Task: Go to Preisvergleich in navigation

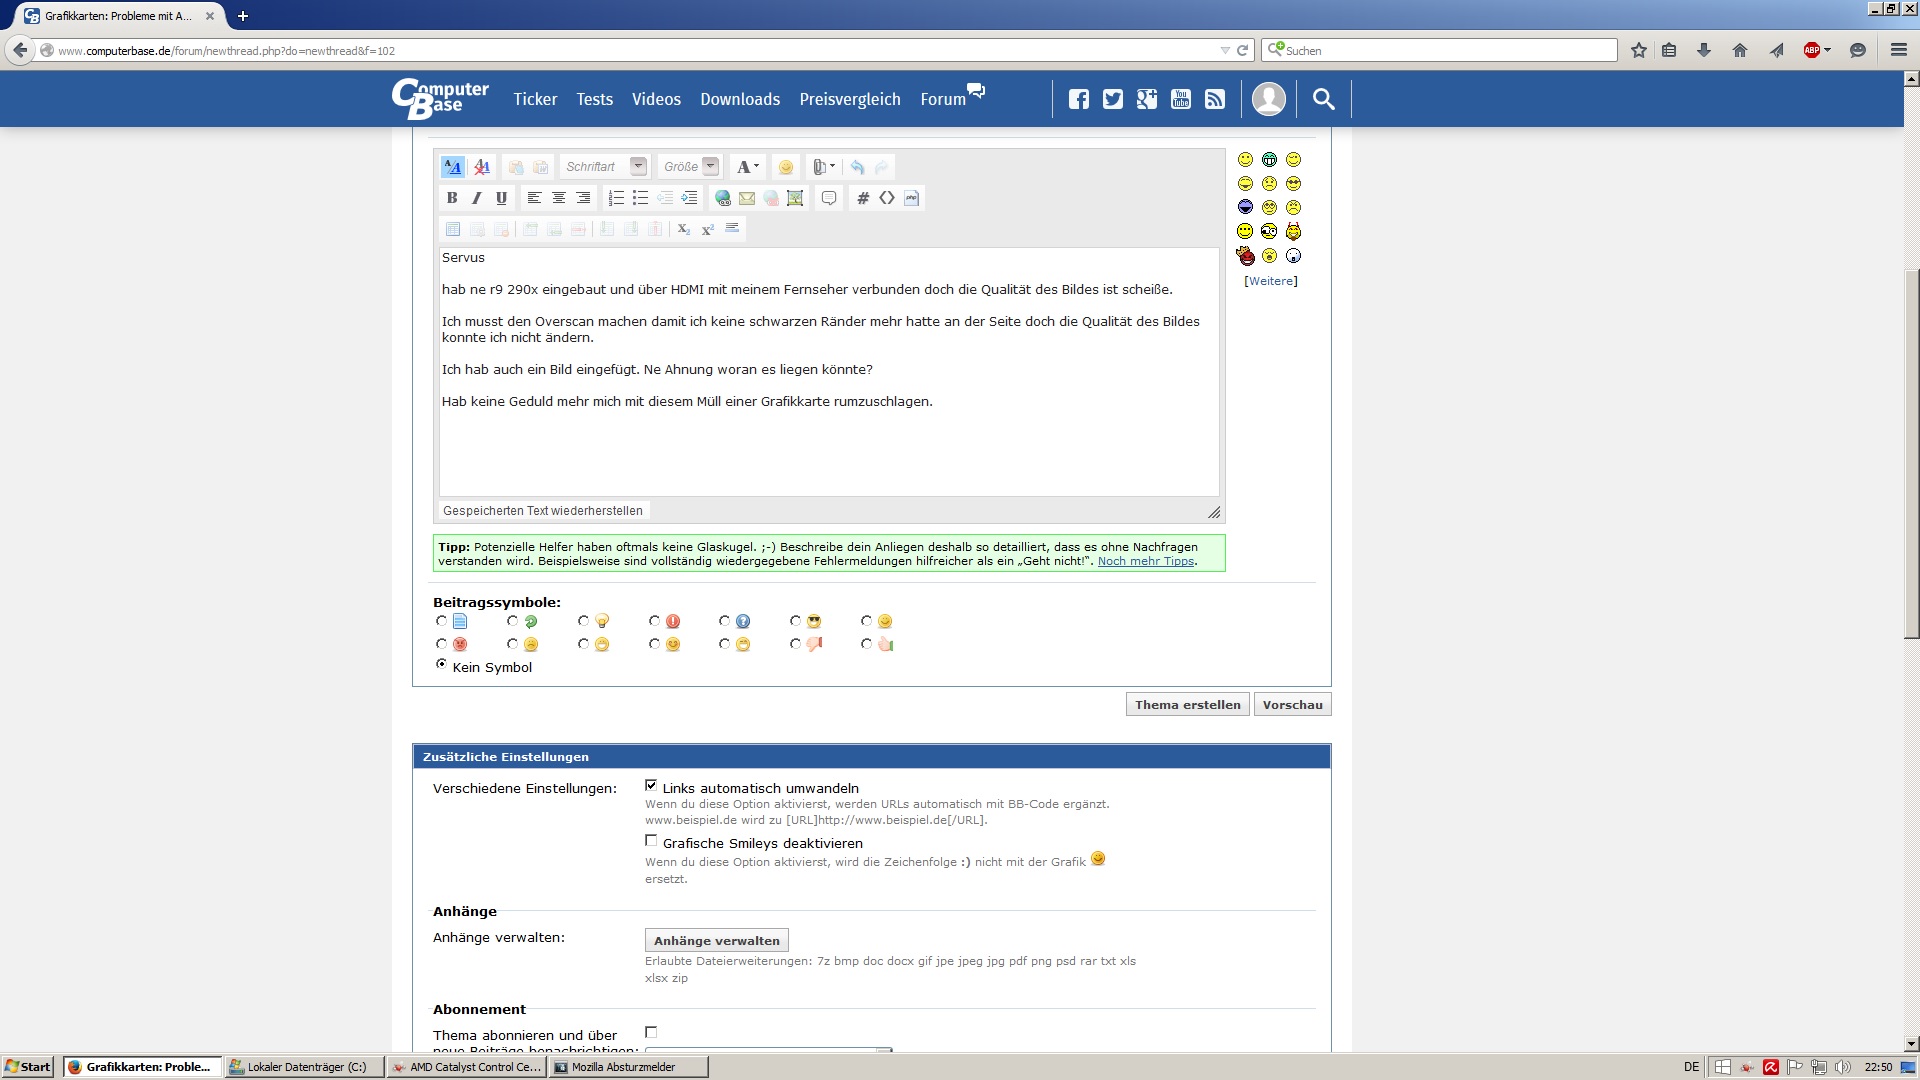Action: pyautogui.click(x=850, y=99)
